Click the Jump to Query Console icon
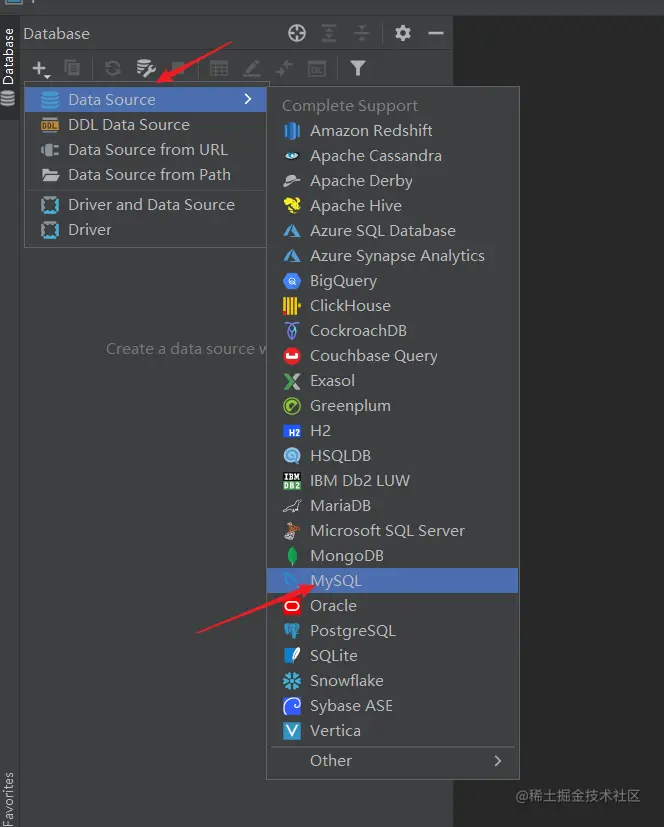This screenshot has height=827, width=664. 284,68
